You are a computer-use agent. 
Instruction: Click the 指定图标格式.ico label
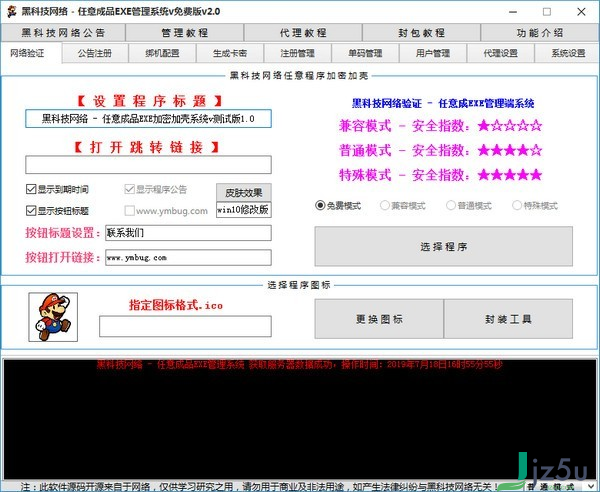coord(176,305)
